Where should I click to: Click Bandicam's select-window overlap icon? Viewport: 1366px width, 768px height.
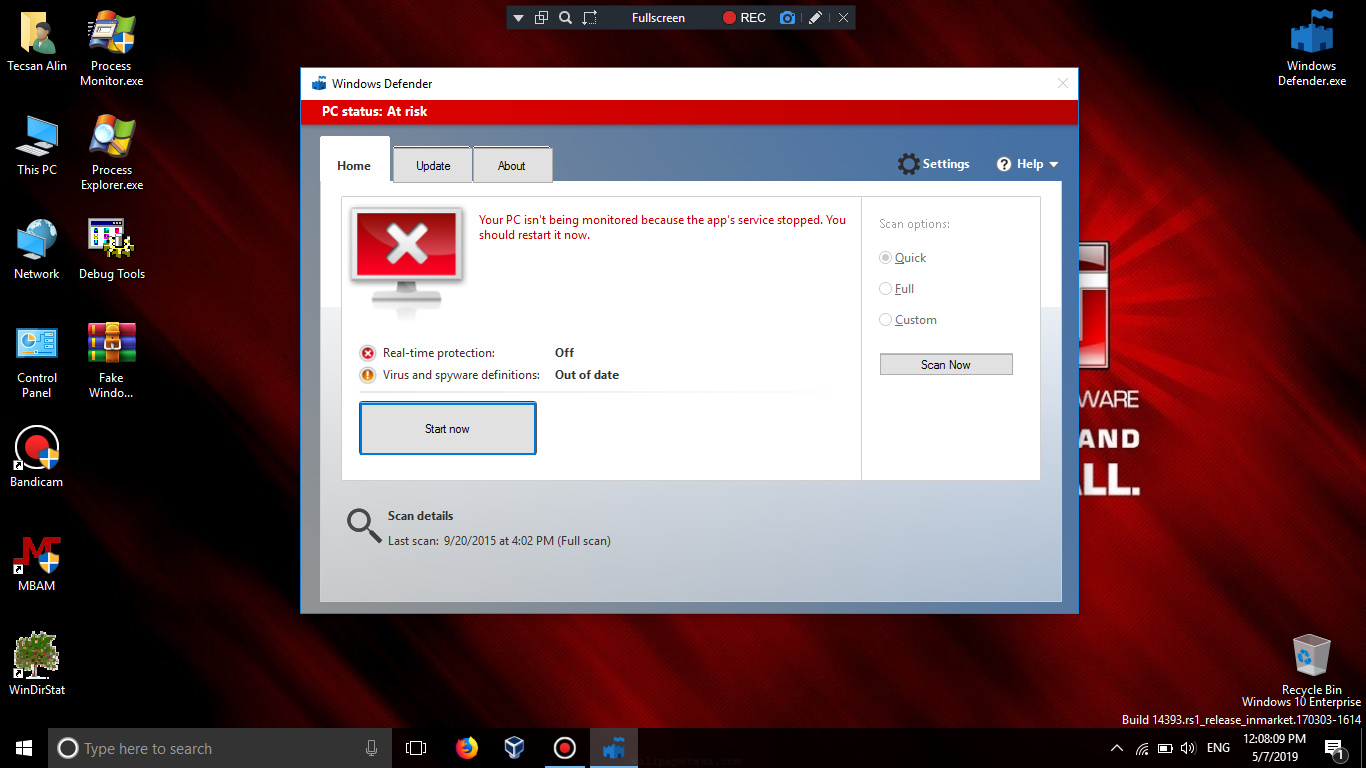point(542,17)
